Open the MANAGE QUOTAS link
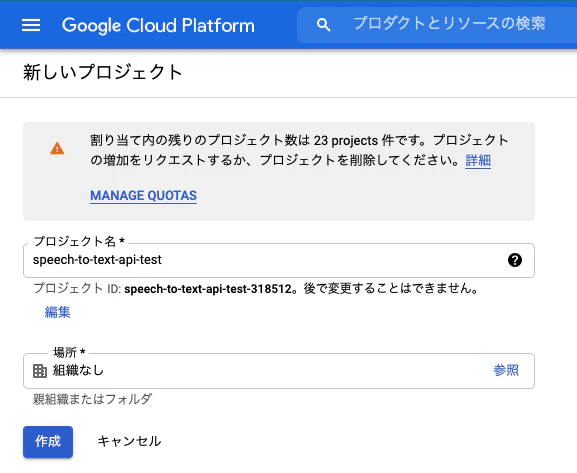Viewport: 577px width, 473px height. click(144, 195)
